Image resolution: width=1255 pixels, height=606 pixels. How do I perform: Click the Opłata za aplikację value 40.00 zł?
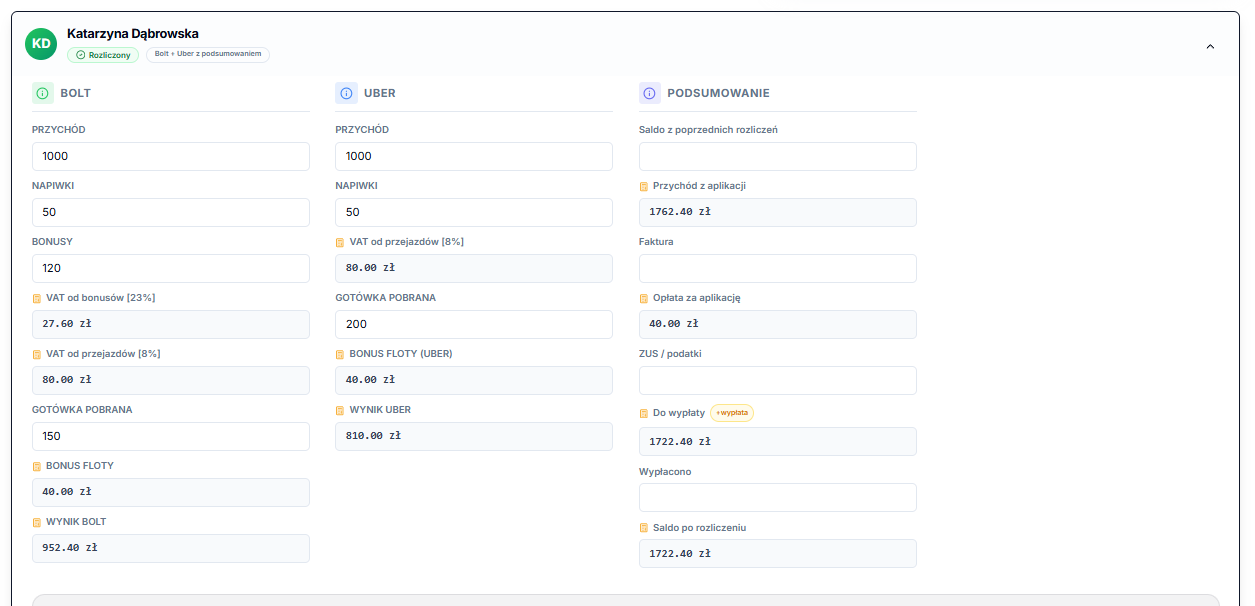click(x=778, y=324)
